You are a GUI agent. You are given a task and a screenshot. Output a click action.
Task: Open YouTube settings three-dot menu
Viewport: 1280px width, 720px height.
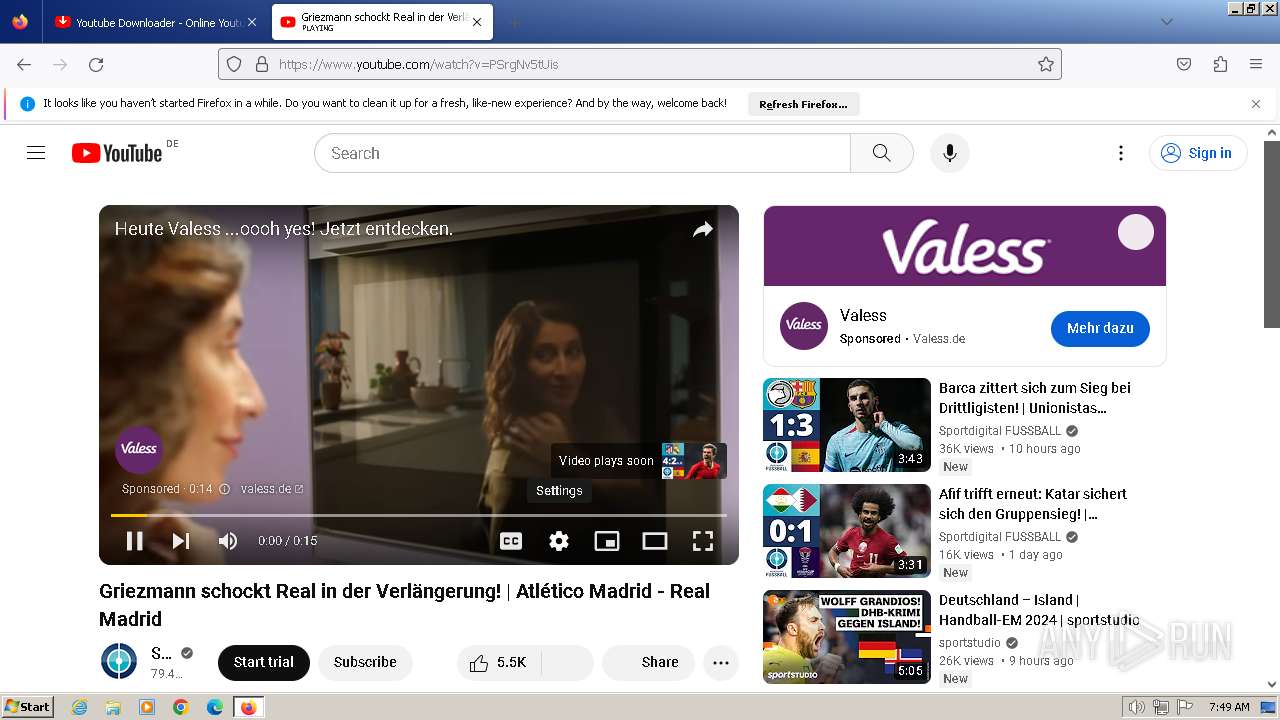pos(1121,153)
